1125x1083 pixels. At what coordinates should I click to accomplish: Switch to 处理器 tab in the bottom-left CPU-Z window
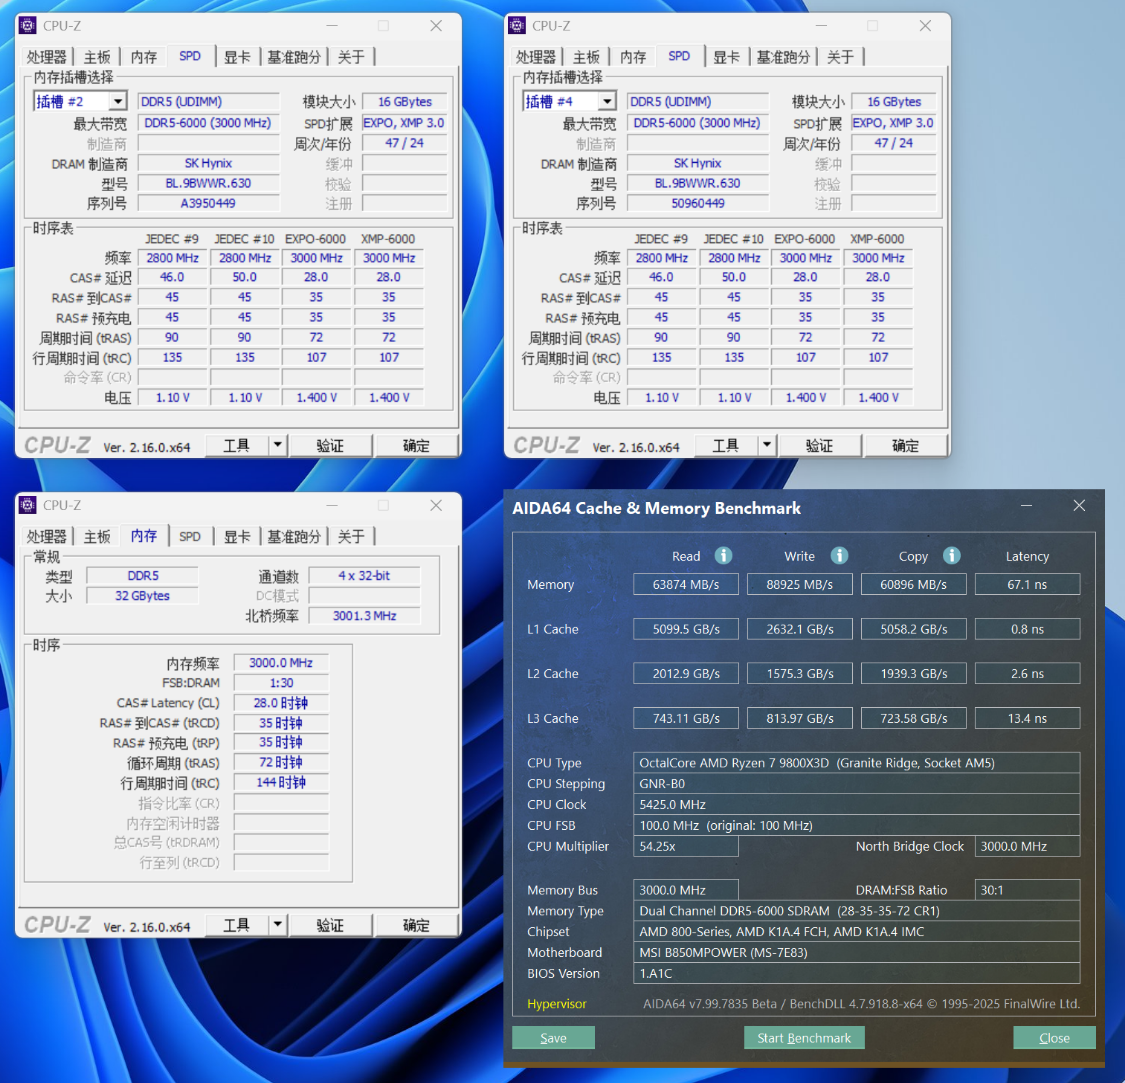tap(47, 536)
